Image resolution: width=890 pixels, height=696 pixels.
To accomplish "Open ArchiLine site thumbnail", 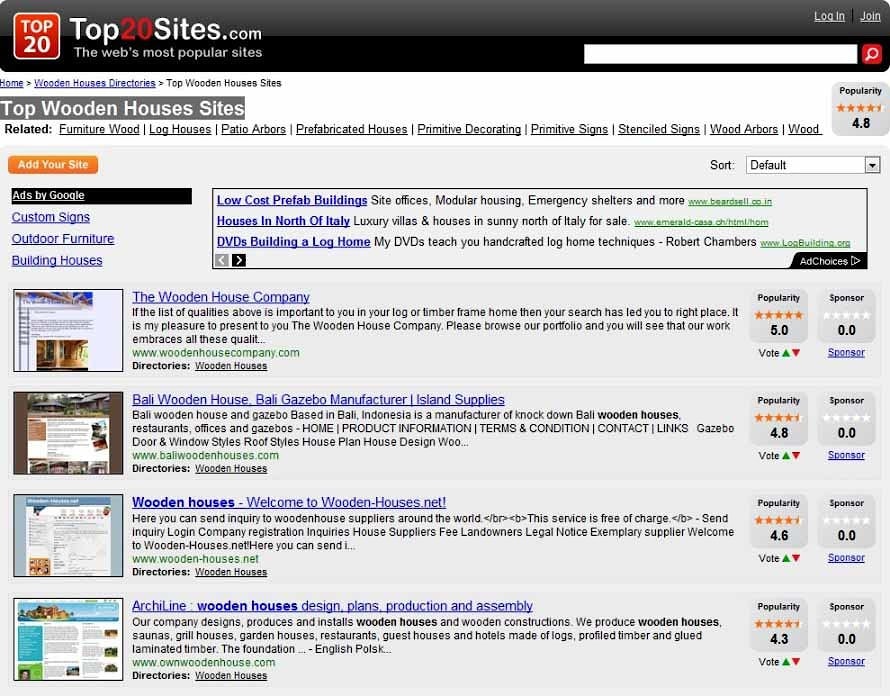I will click(68, 639).
